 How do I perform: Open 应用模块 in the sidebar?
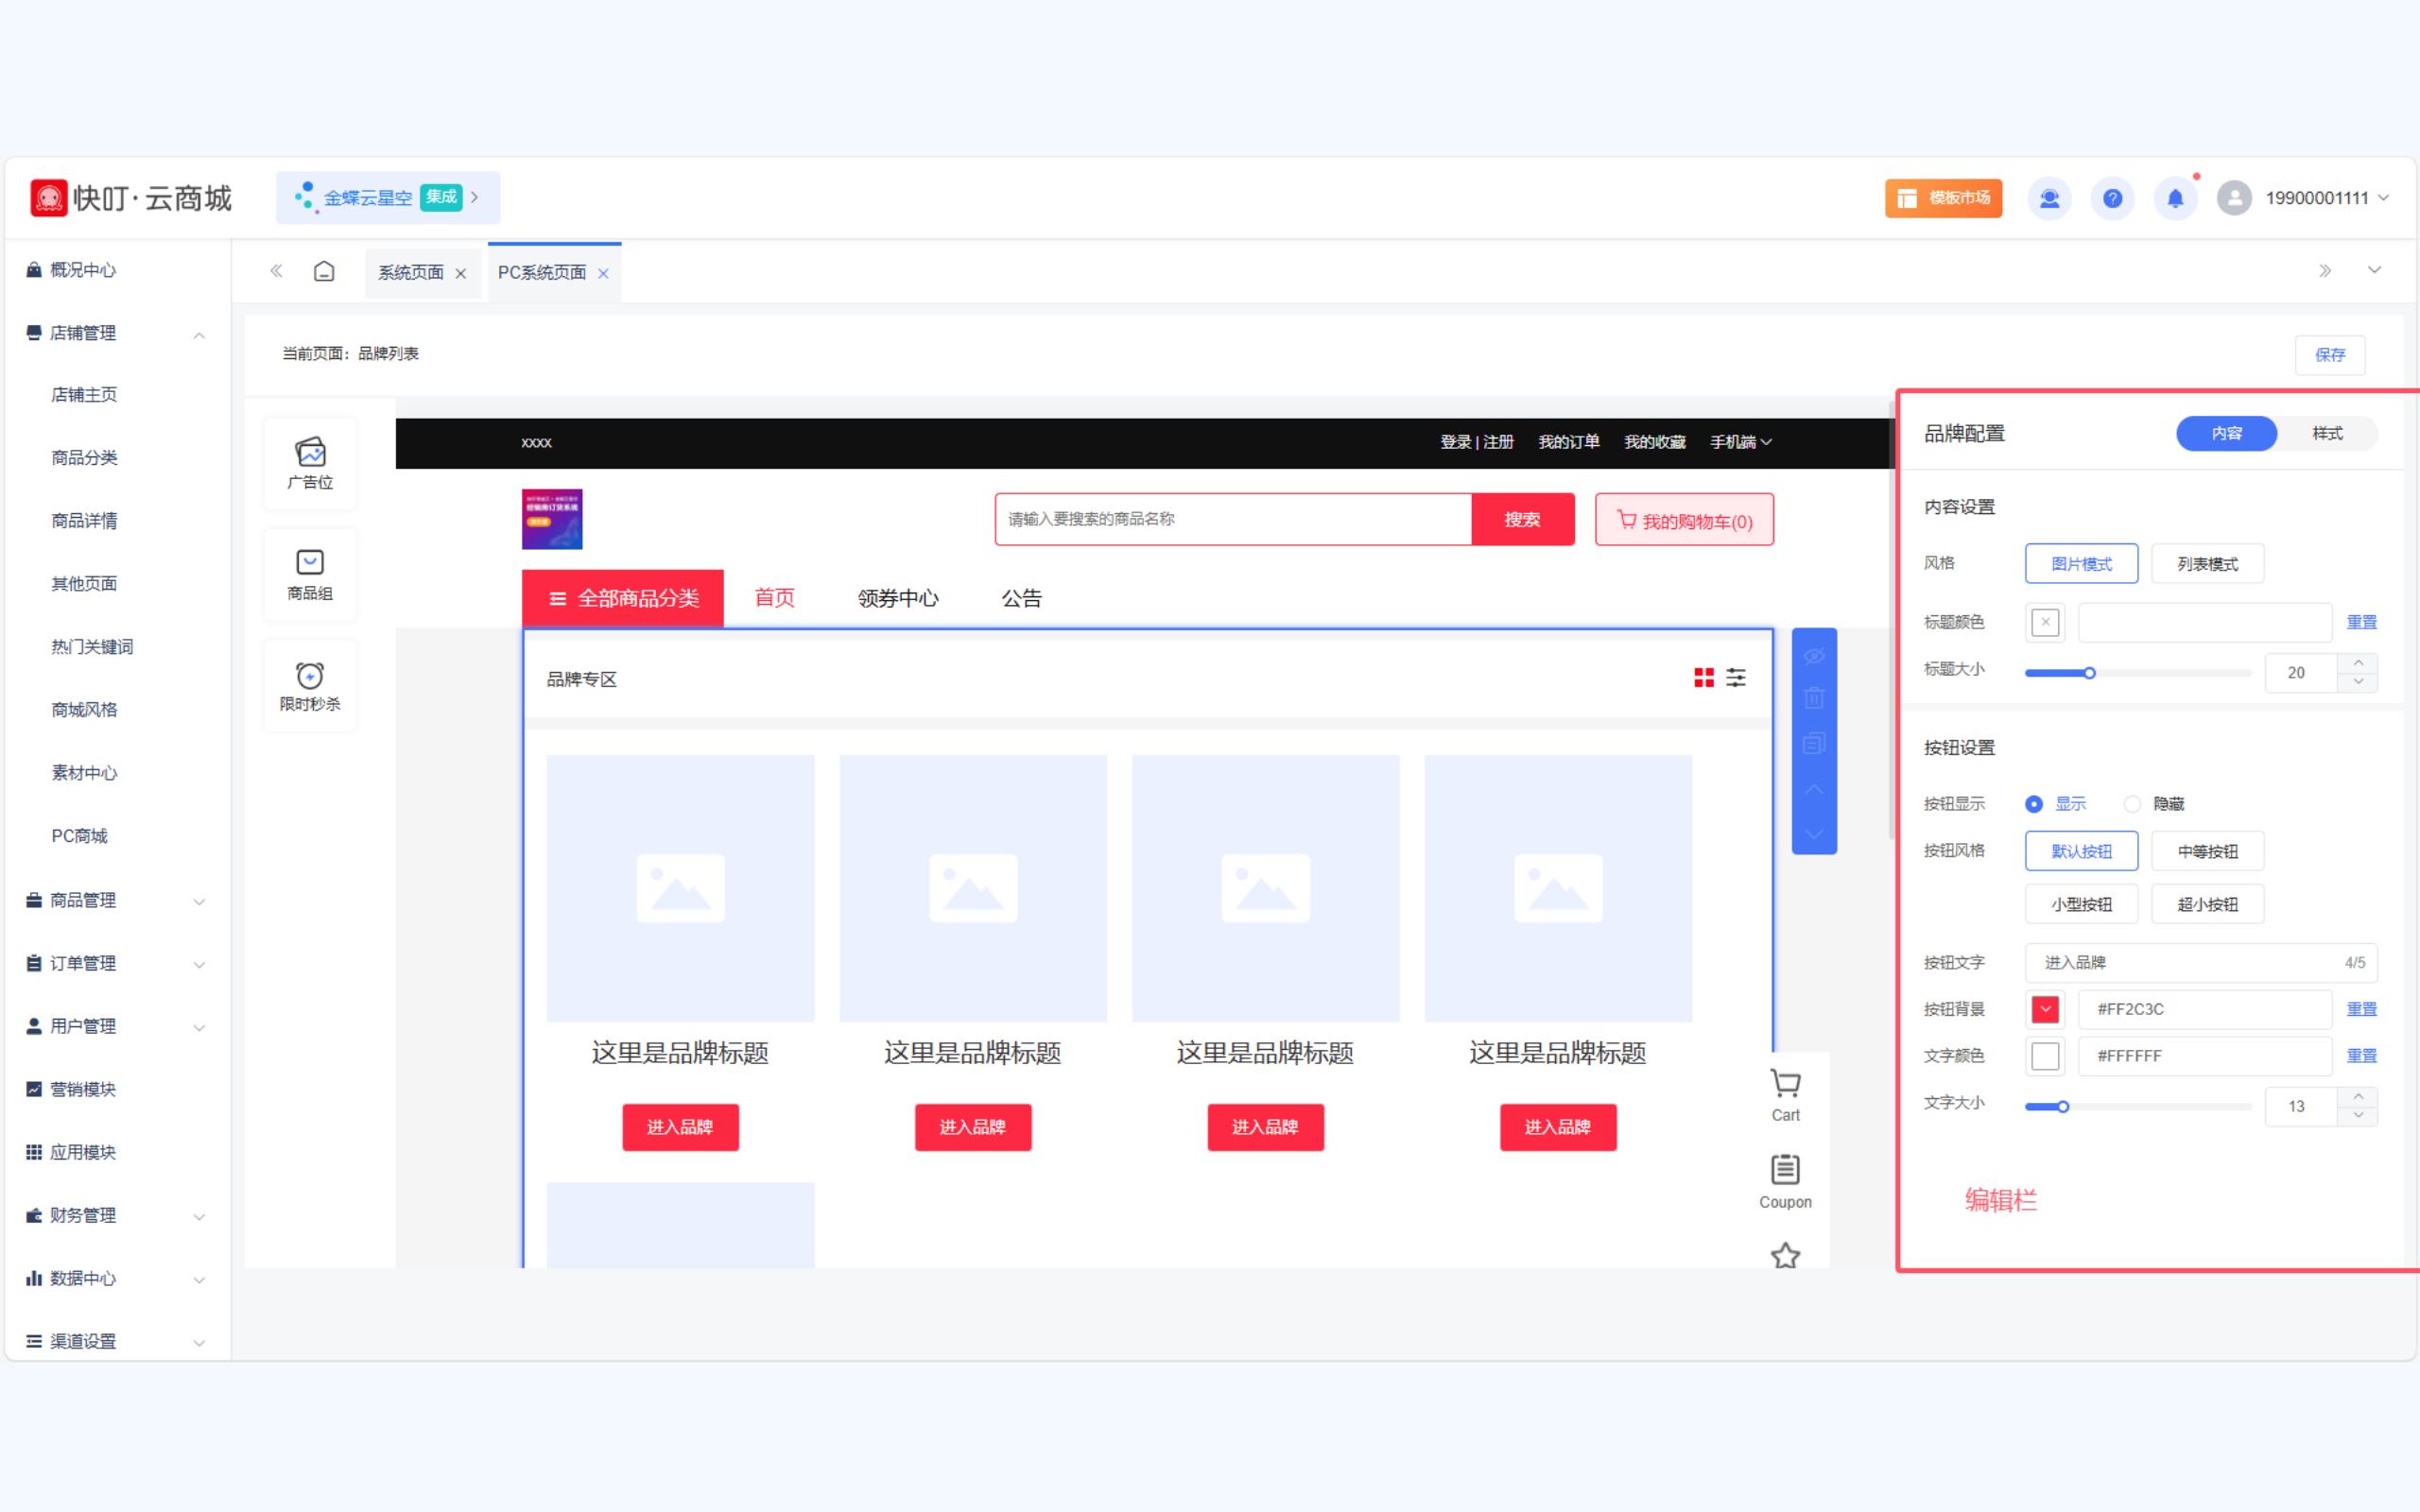pos(83,1152)
